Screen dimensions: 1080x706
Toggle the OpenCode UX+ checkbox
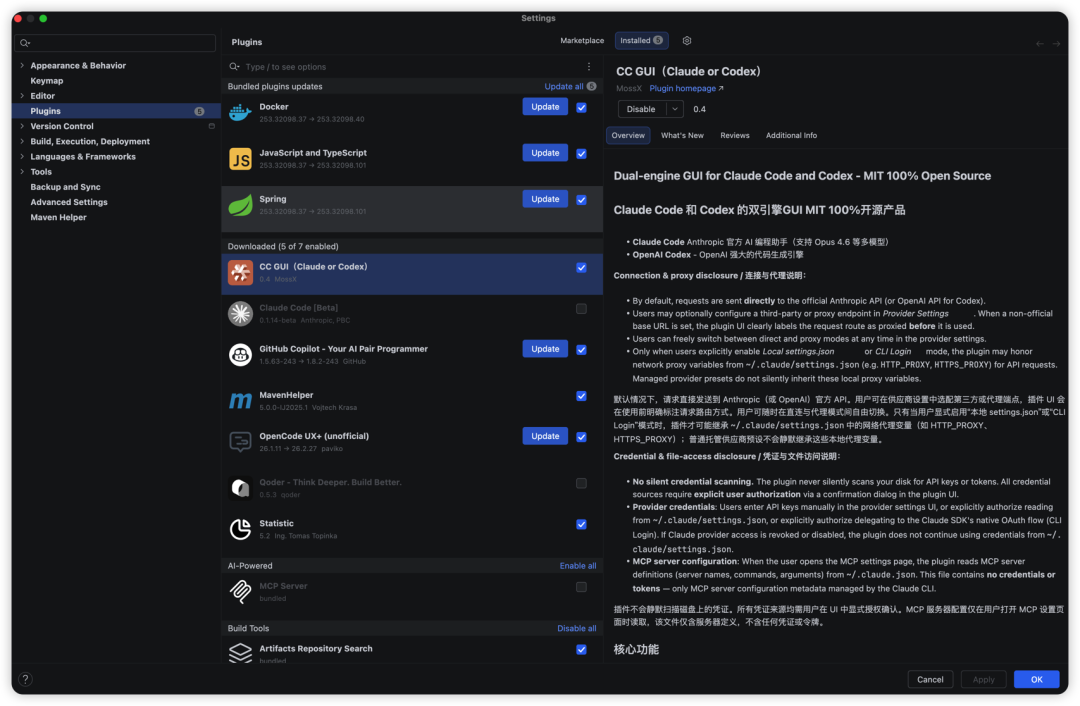coord(581,437)
